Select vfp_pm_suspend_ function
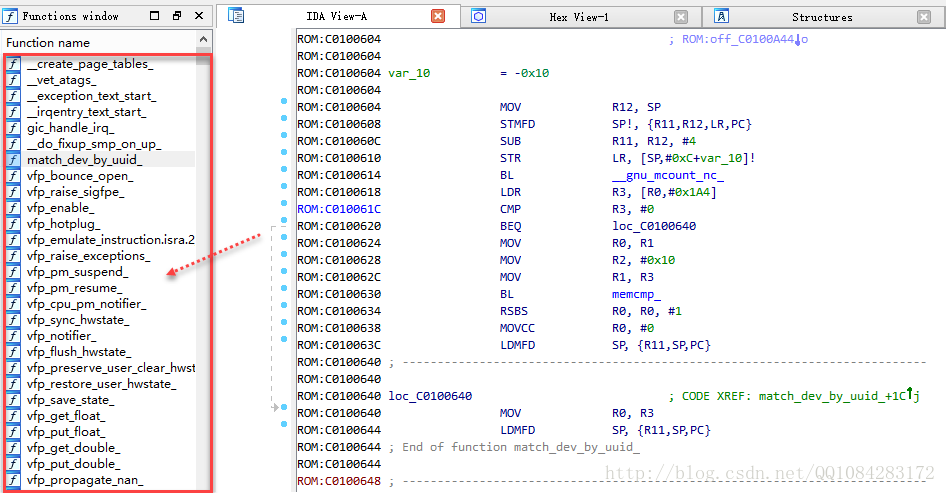Image resolution: width=946 pixels, height=493 pixels. (x=78, y=272)
